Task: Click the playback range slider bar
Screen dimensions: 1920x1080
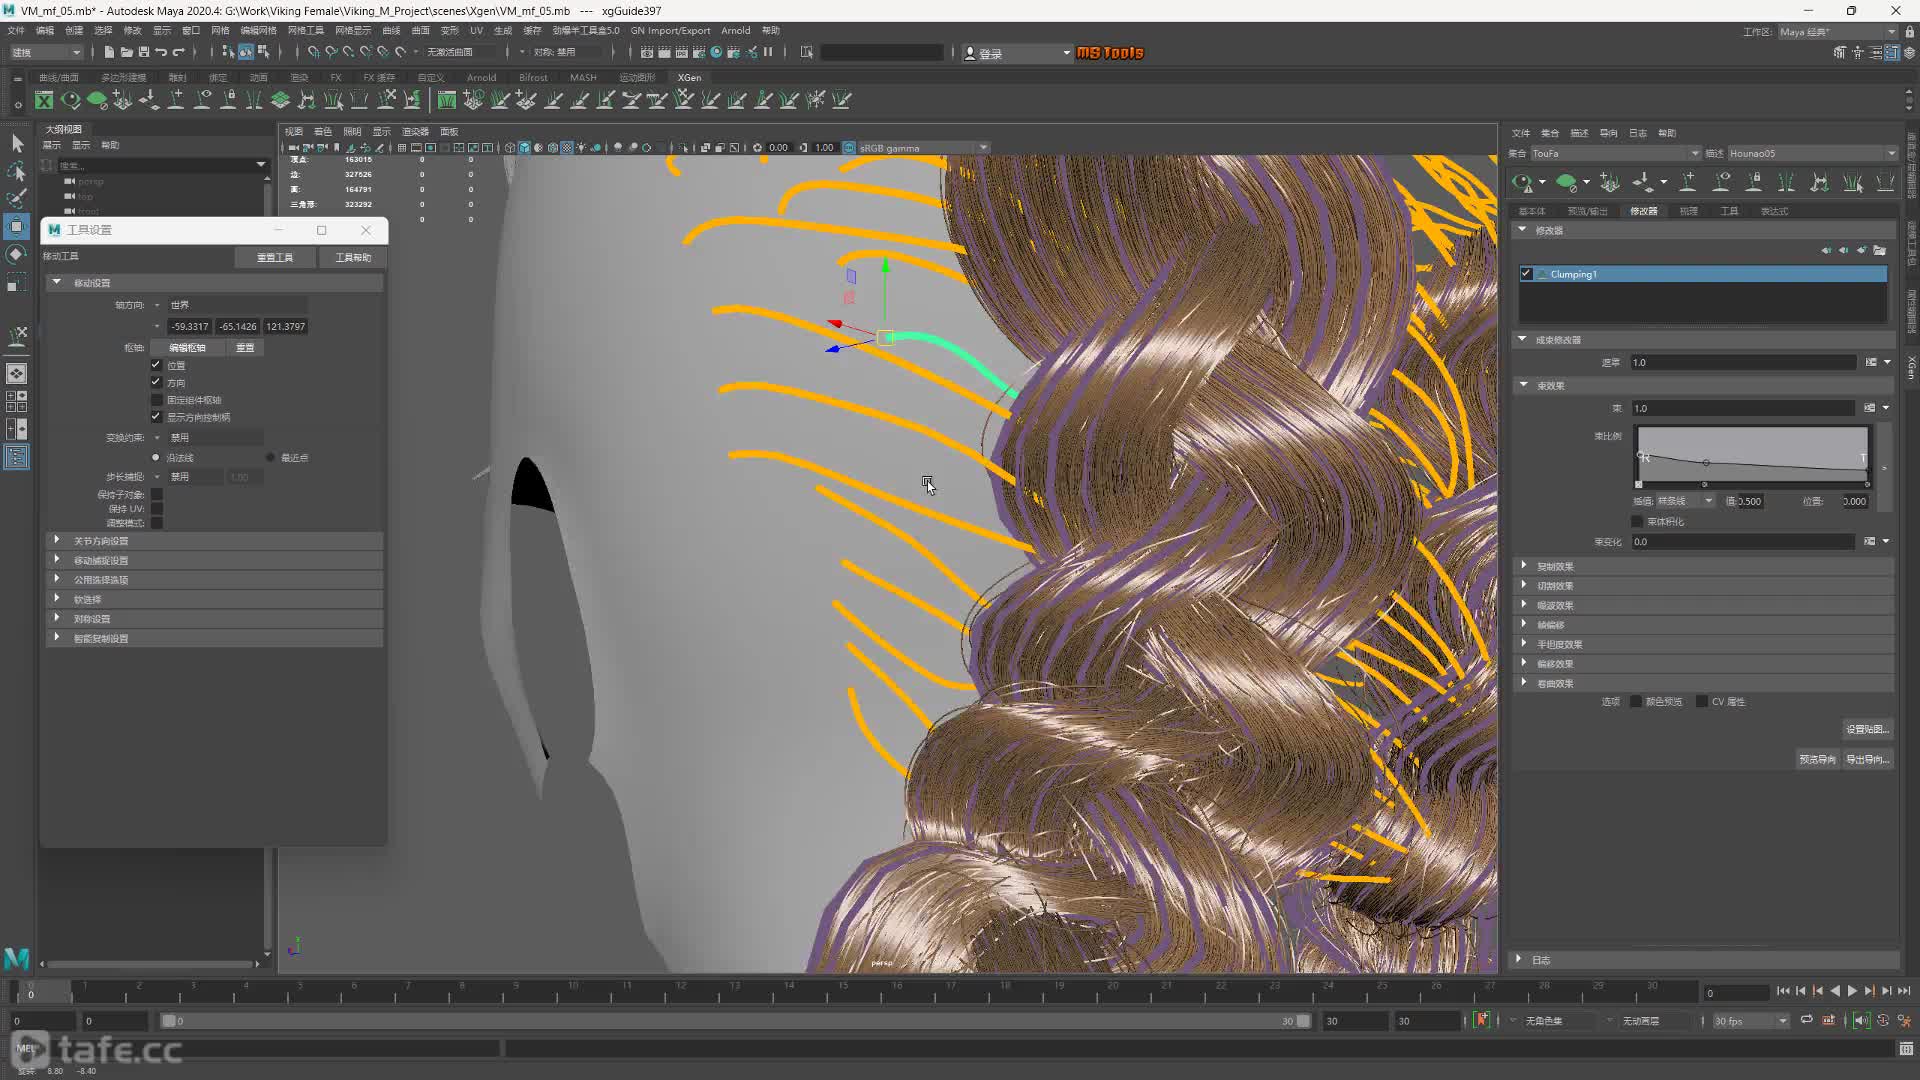Action: 735,1021
